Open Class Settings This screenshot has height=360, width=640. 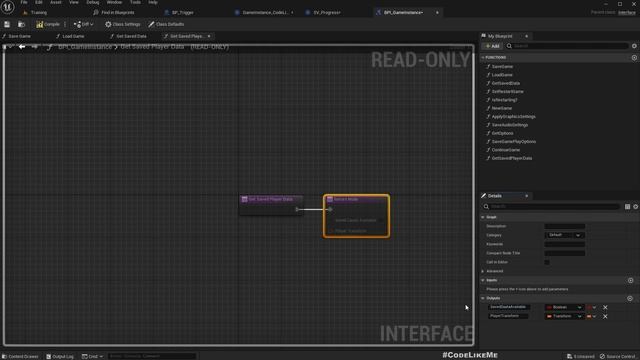coord(122,24)
